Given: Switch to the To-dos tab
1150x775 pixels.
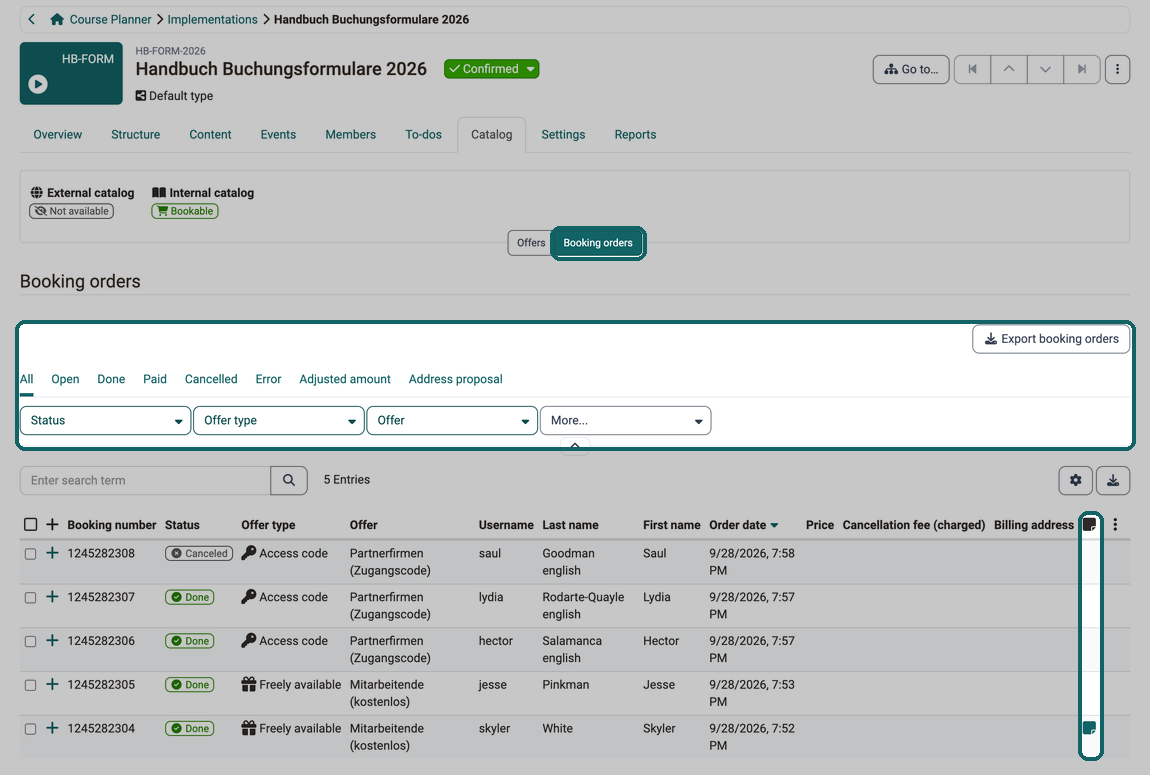Looking at the screenshot, I should pos(424,135).
